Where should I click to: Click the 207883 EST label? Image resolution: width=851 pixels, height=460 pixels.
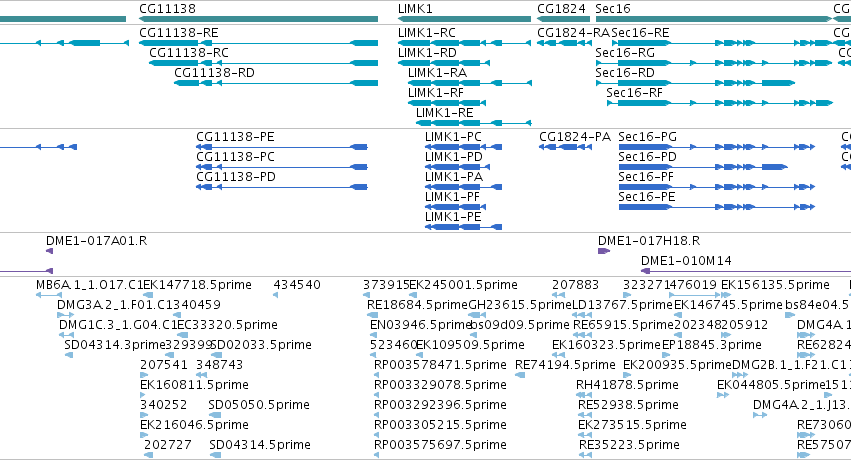pos(575,285)
